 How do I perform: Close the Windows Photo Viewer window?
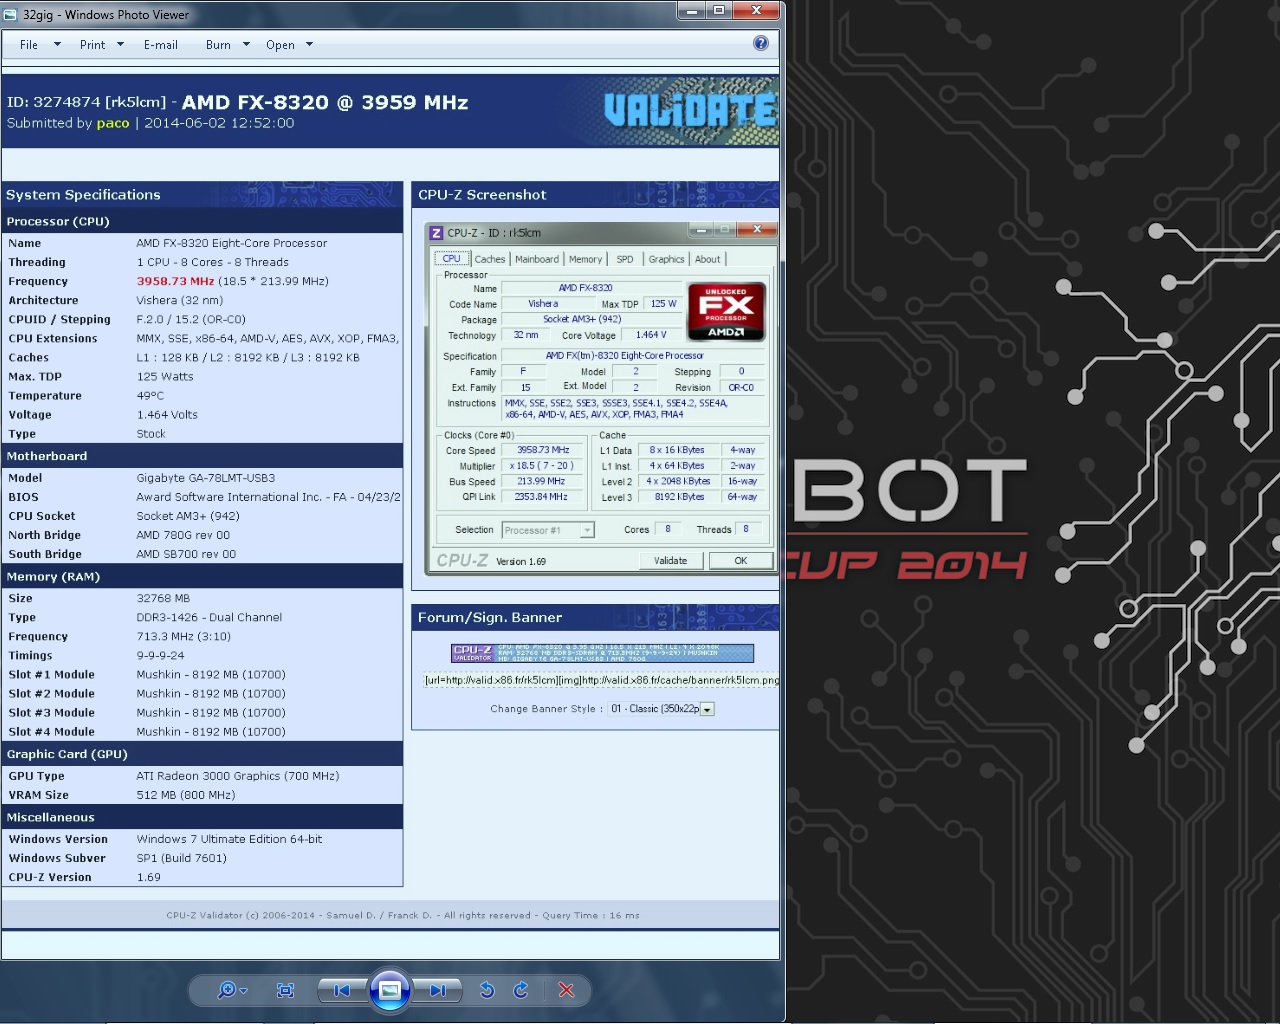756,10
